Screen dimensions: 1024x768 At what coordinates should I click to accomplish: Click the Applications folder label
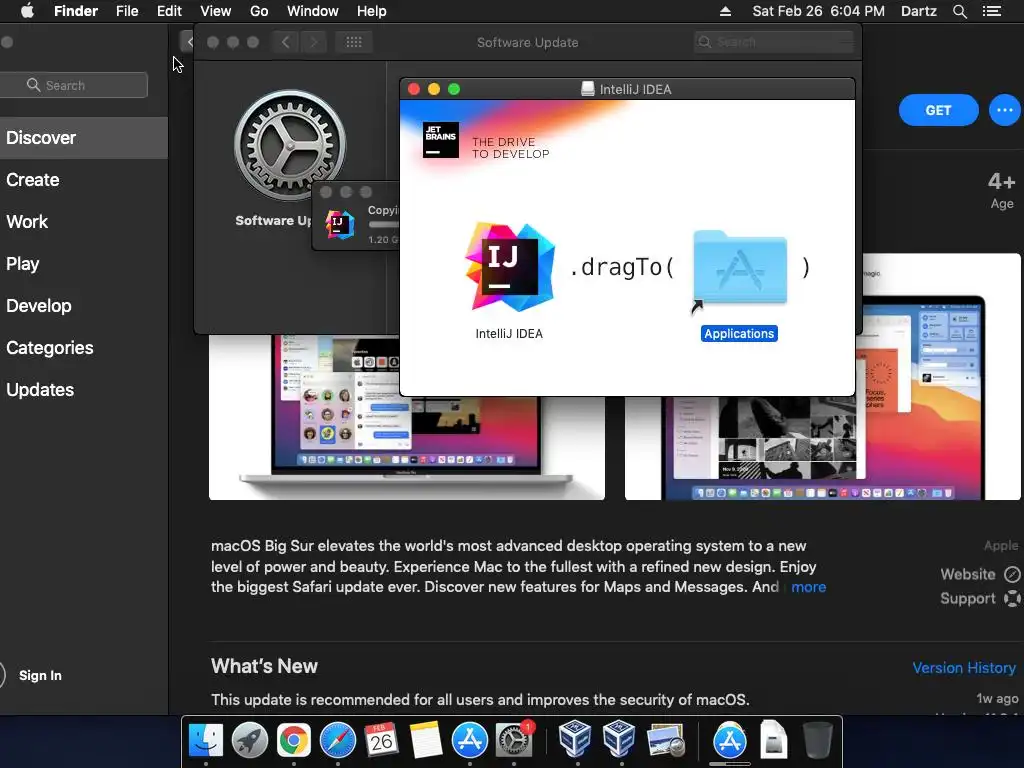(739, 334)
